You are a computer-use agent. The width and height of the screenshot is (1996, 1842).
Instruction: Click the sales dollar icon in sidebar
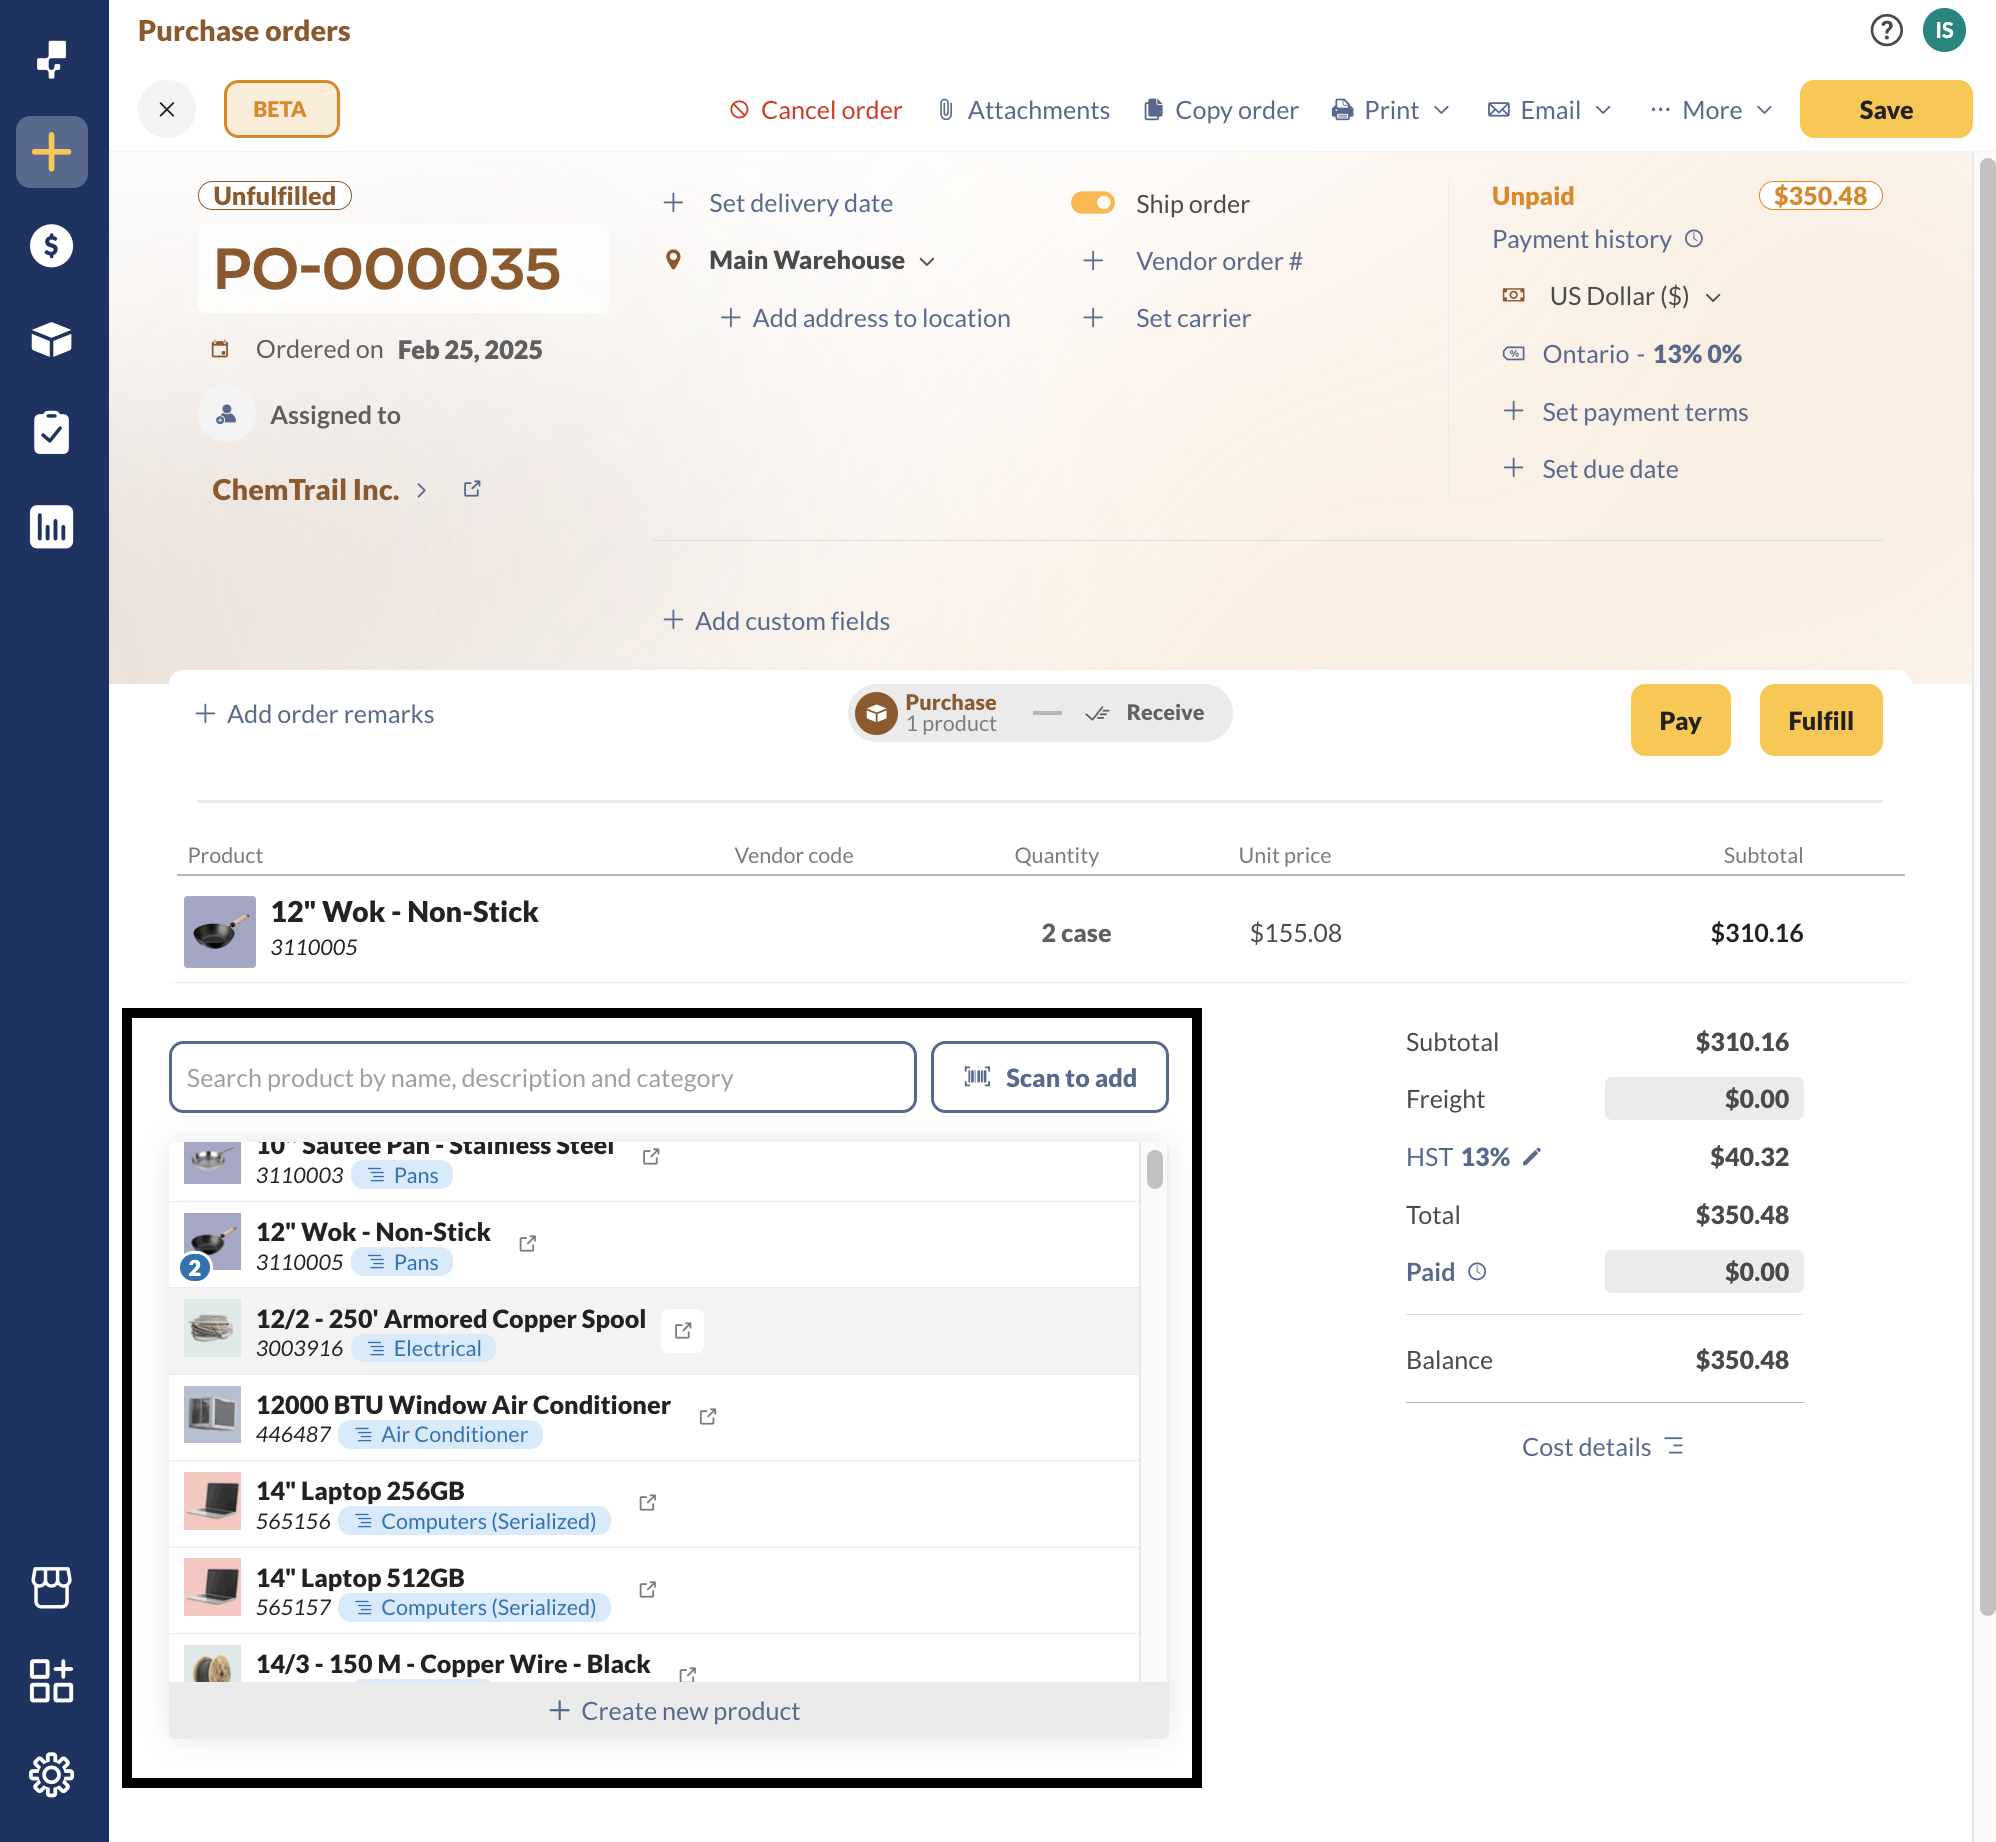coord(51,246)
